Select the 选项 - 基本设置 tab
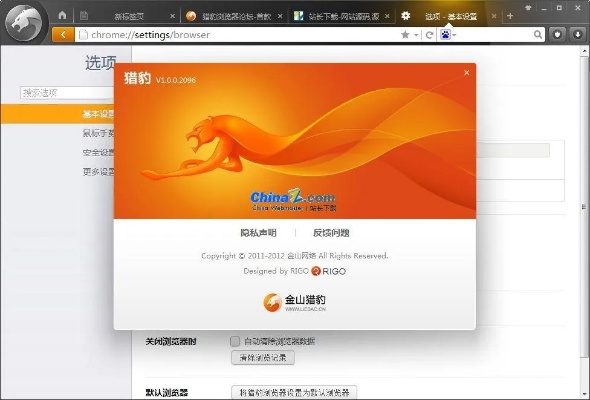 click(x=450, y=16)
